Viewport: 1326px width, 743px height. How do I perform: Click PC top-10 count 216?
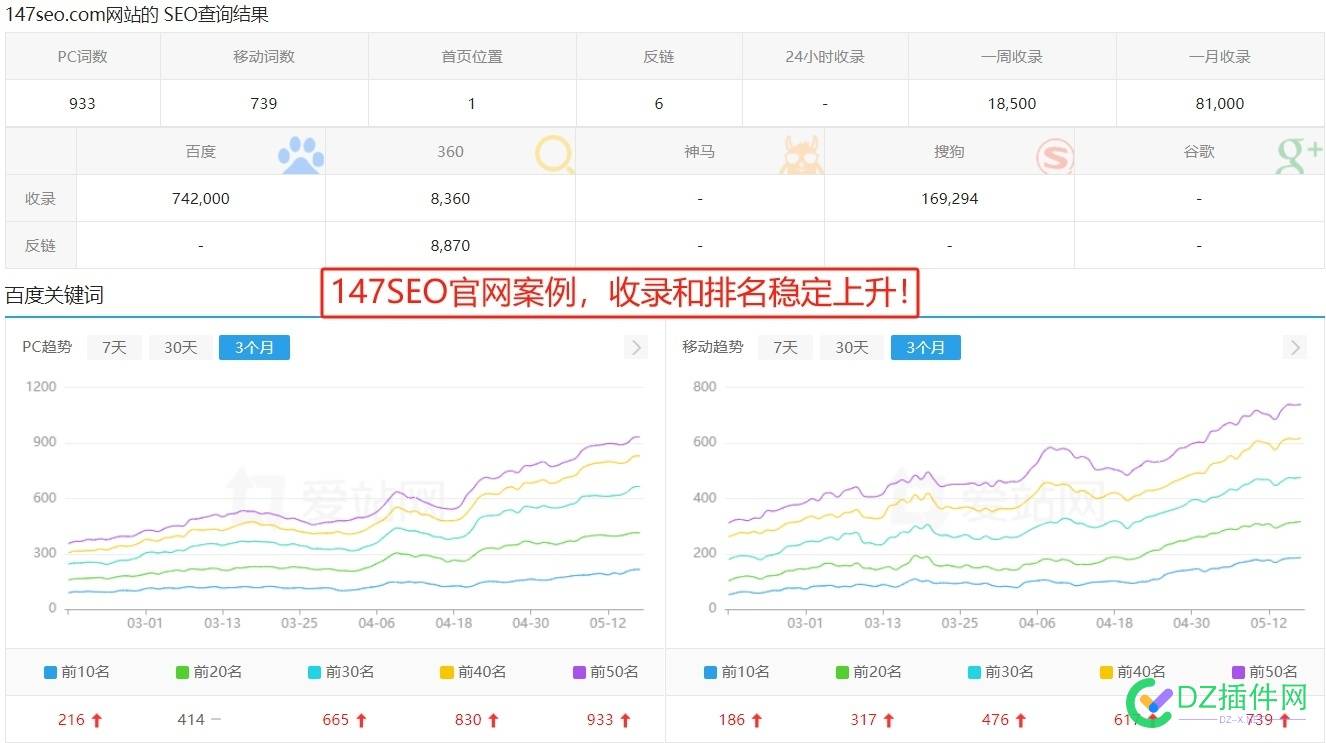tap(71, 719)
